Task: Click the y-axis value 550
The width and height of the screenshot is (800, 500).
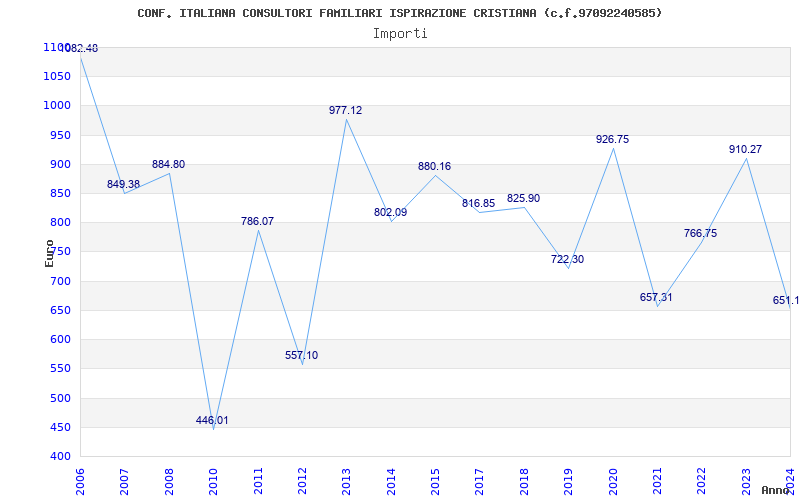Action: tap(60, 369)
